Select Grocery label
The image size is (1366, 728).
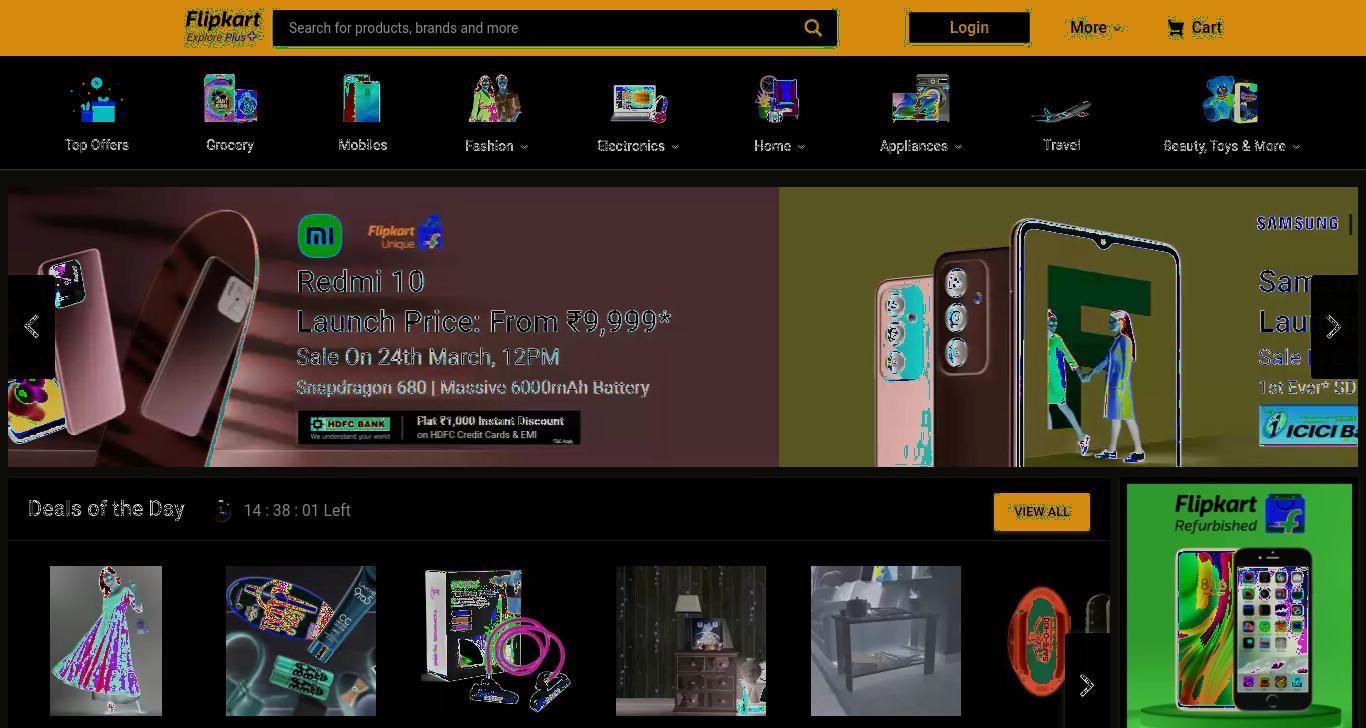coord(230,145)
